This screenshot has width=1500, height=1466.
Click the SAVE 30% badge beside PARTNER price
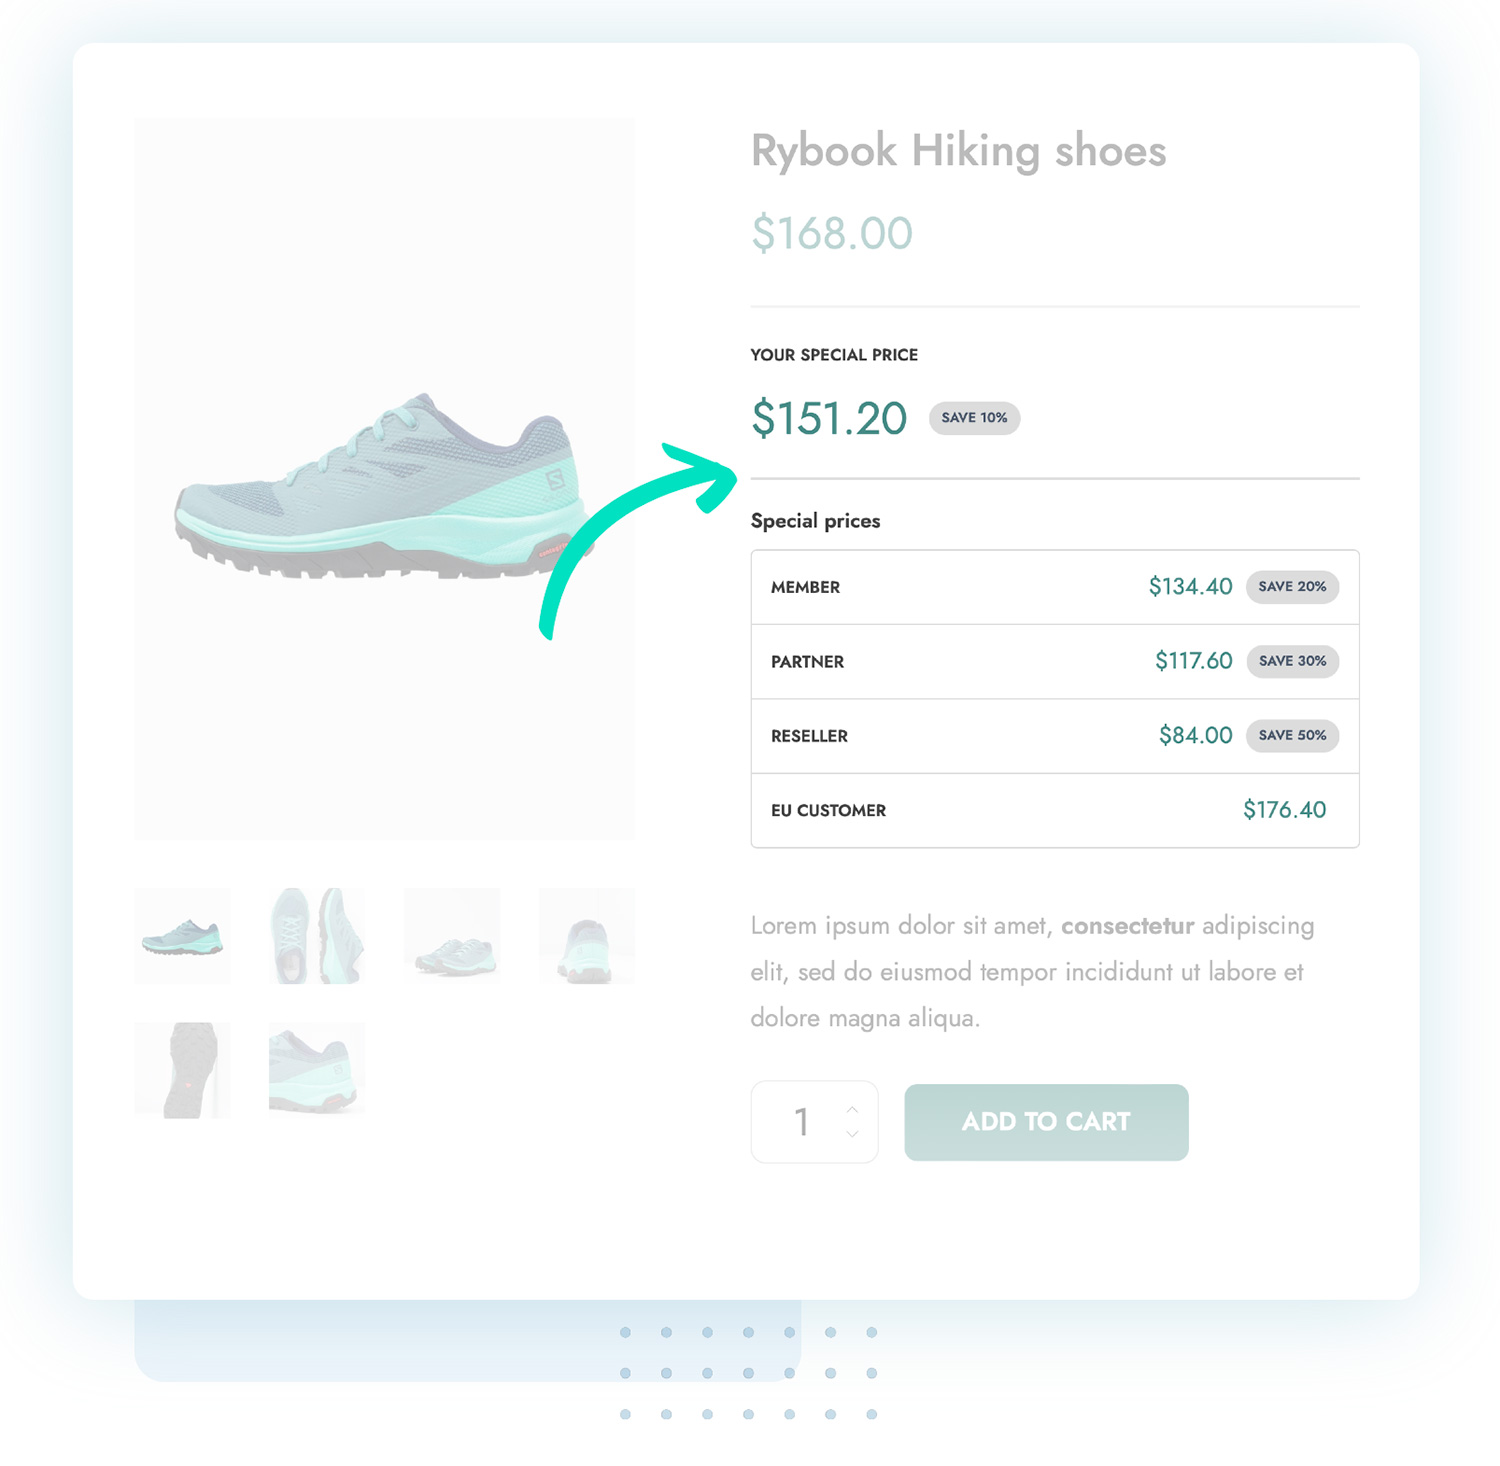point(1292,661)
